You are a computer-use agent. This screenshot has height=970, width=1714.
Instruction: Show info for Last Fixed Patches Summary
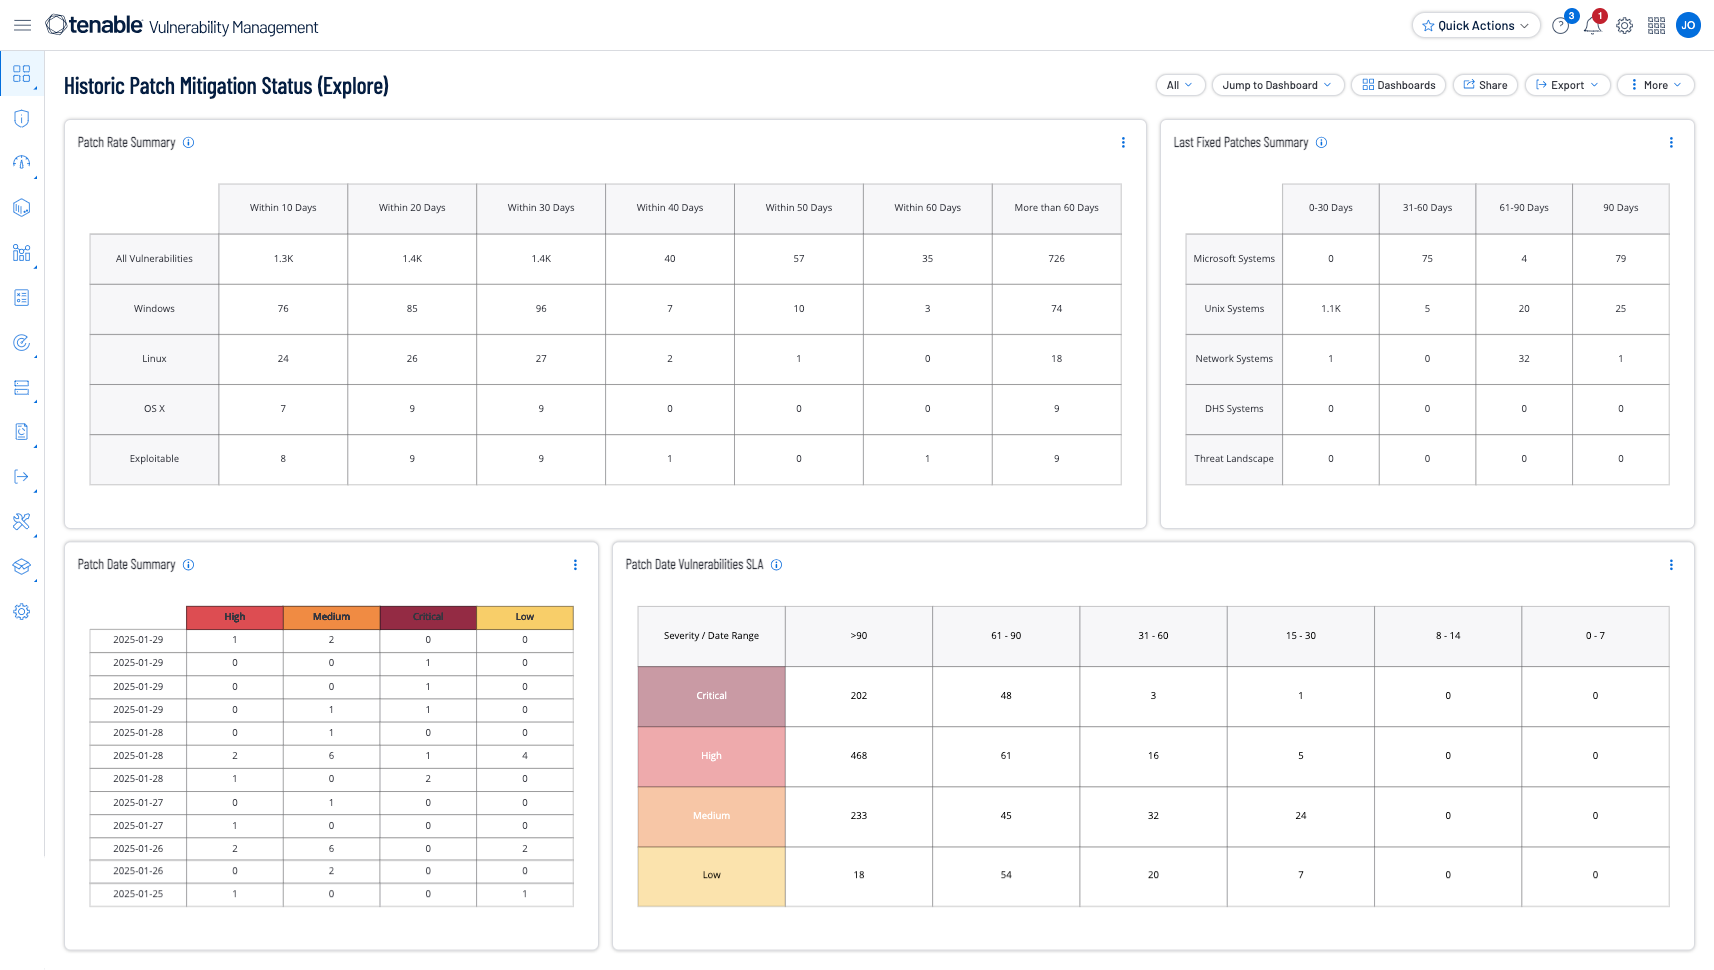click(x=1321, y=143)
